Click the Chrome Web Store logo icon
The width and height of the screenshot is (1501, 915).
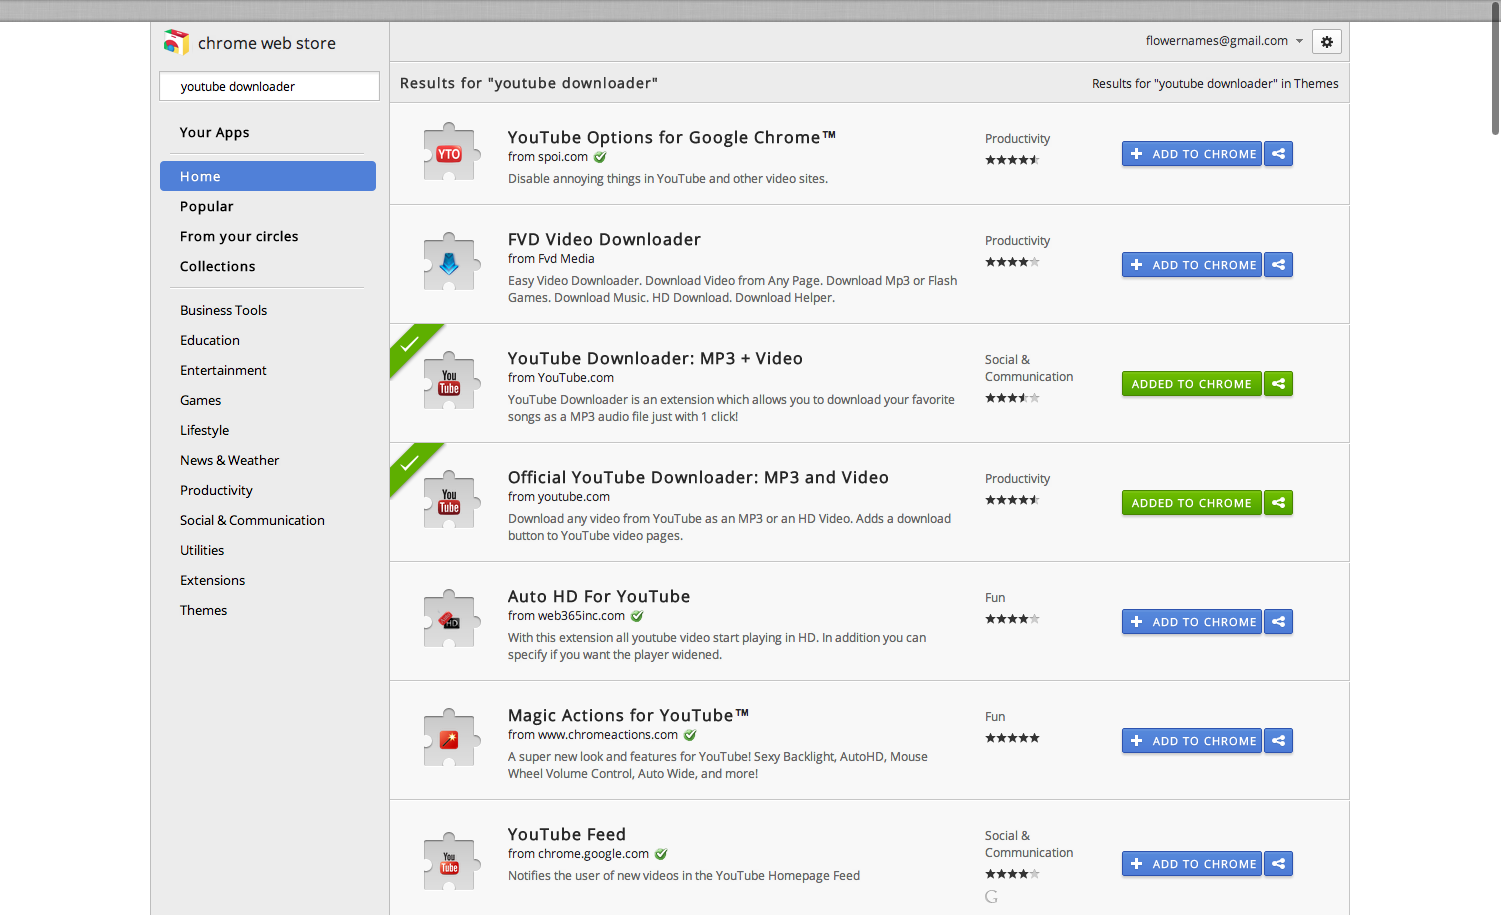(176, 42)
